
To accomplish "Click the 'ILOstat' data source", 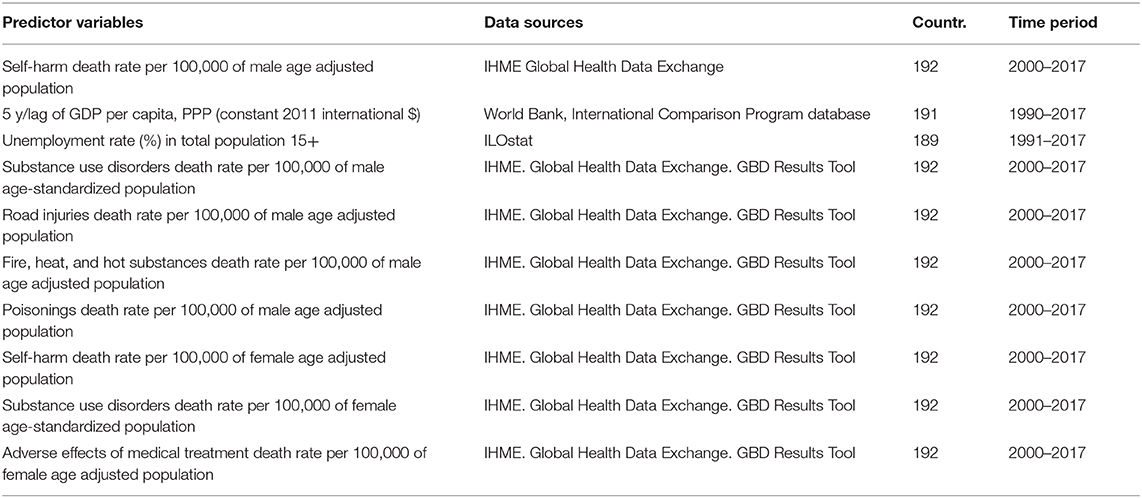I will pyautogui.click(x=507, y=140).
